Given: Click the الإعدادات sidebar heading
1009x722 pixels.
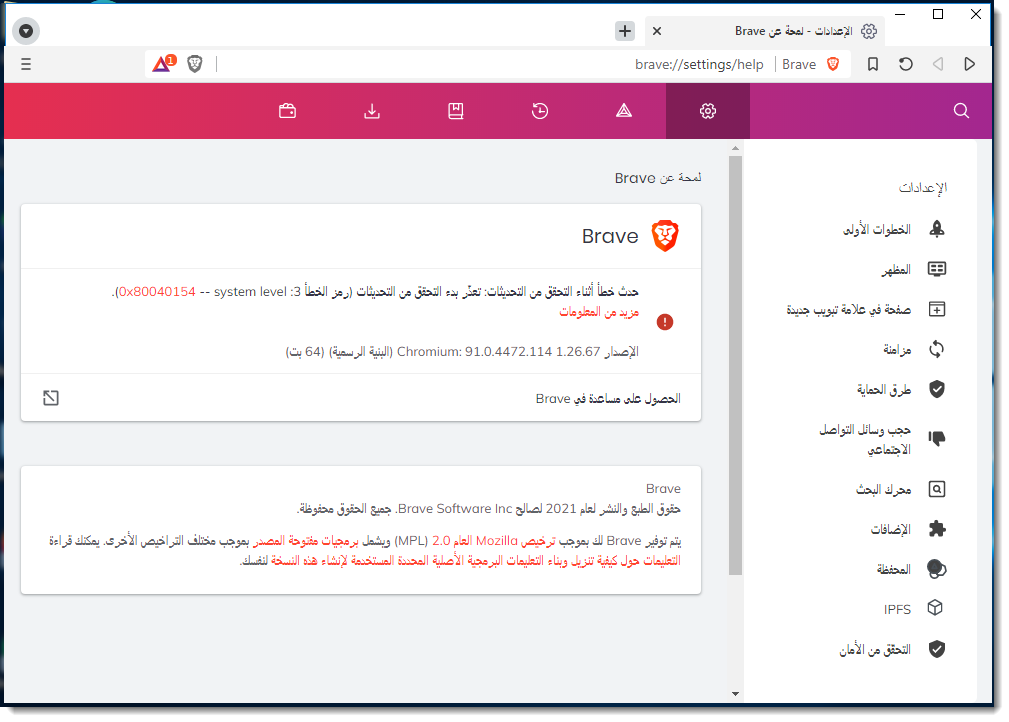Looking at the screenshot, I should click(923, 187).
